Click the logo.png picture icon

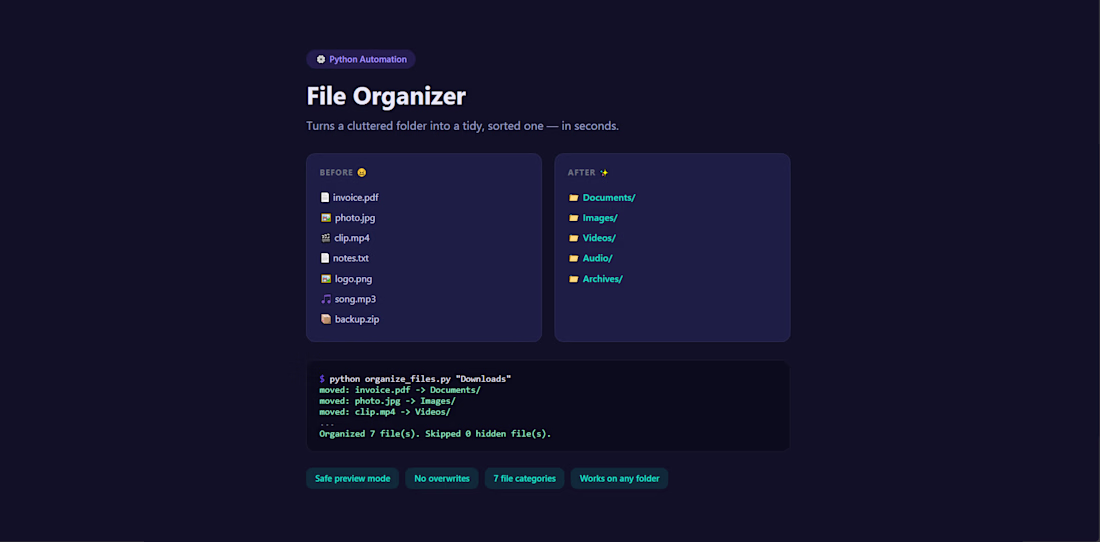coord(326,278)
